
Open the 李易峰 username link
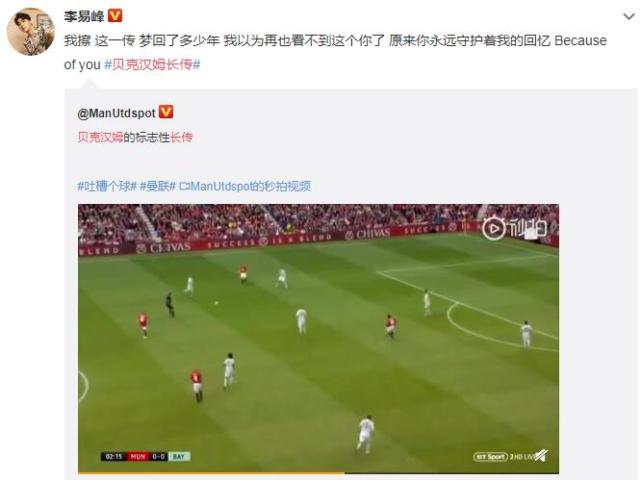[84, 16]
